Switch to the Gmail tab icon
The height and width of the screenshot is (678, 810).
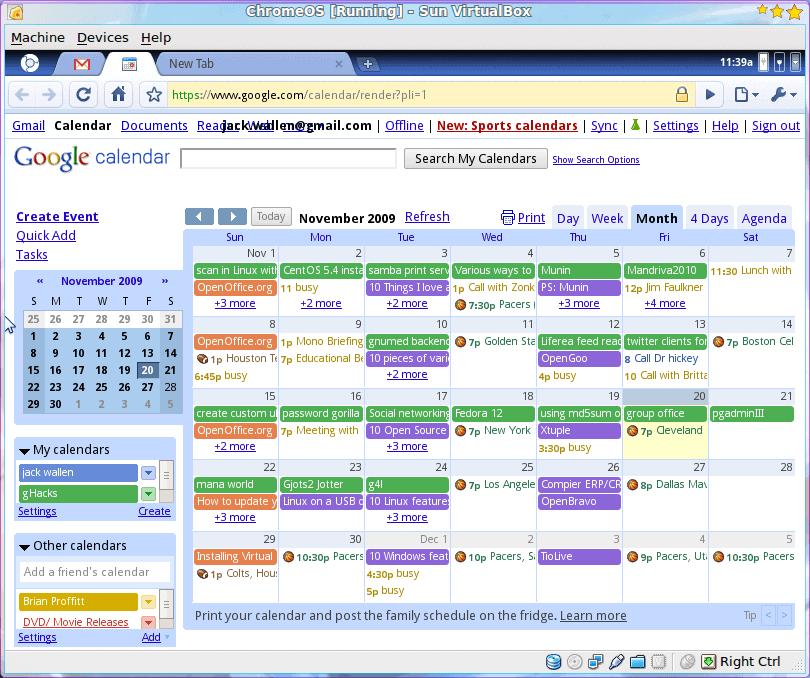point(82,64)
